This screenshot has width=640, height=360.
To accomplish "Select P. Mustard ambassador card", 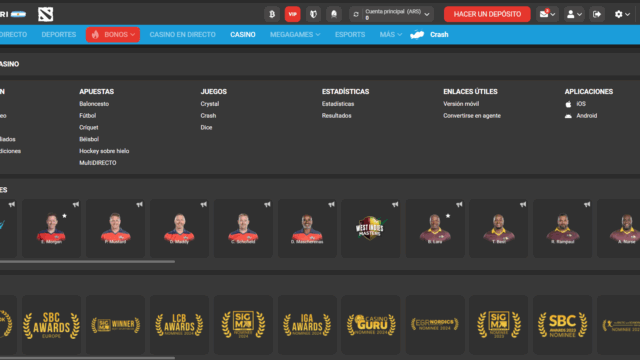I will coord(115,229).
